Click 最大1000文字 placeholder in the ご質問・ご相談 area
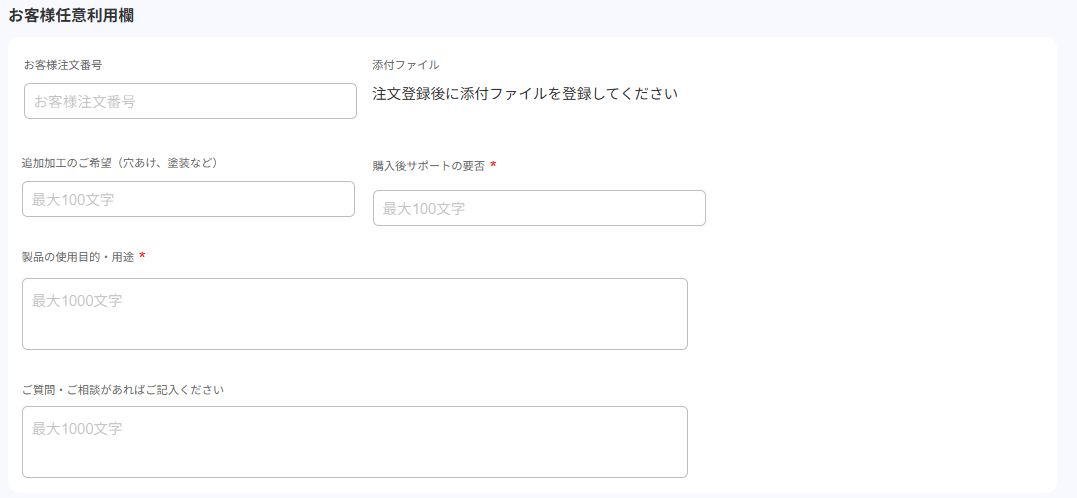Screen dimensions: 1077x498 pos(77,428)
